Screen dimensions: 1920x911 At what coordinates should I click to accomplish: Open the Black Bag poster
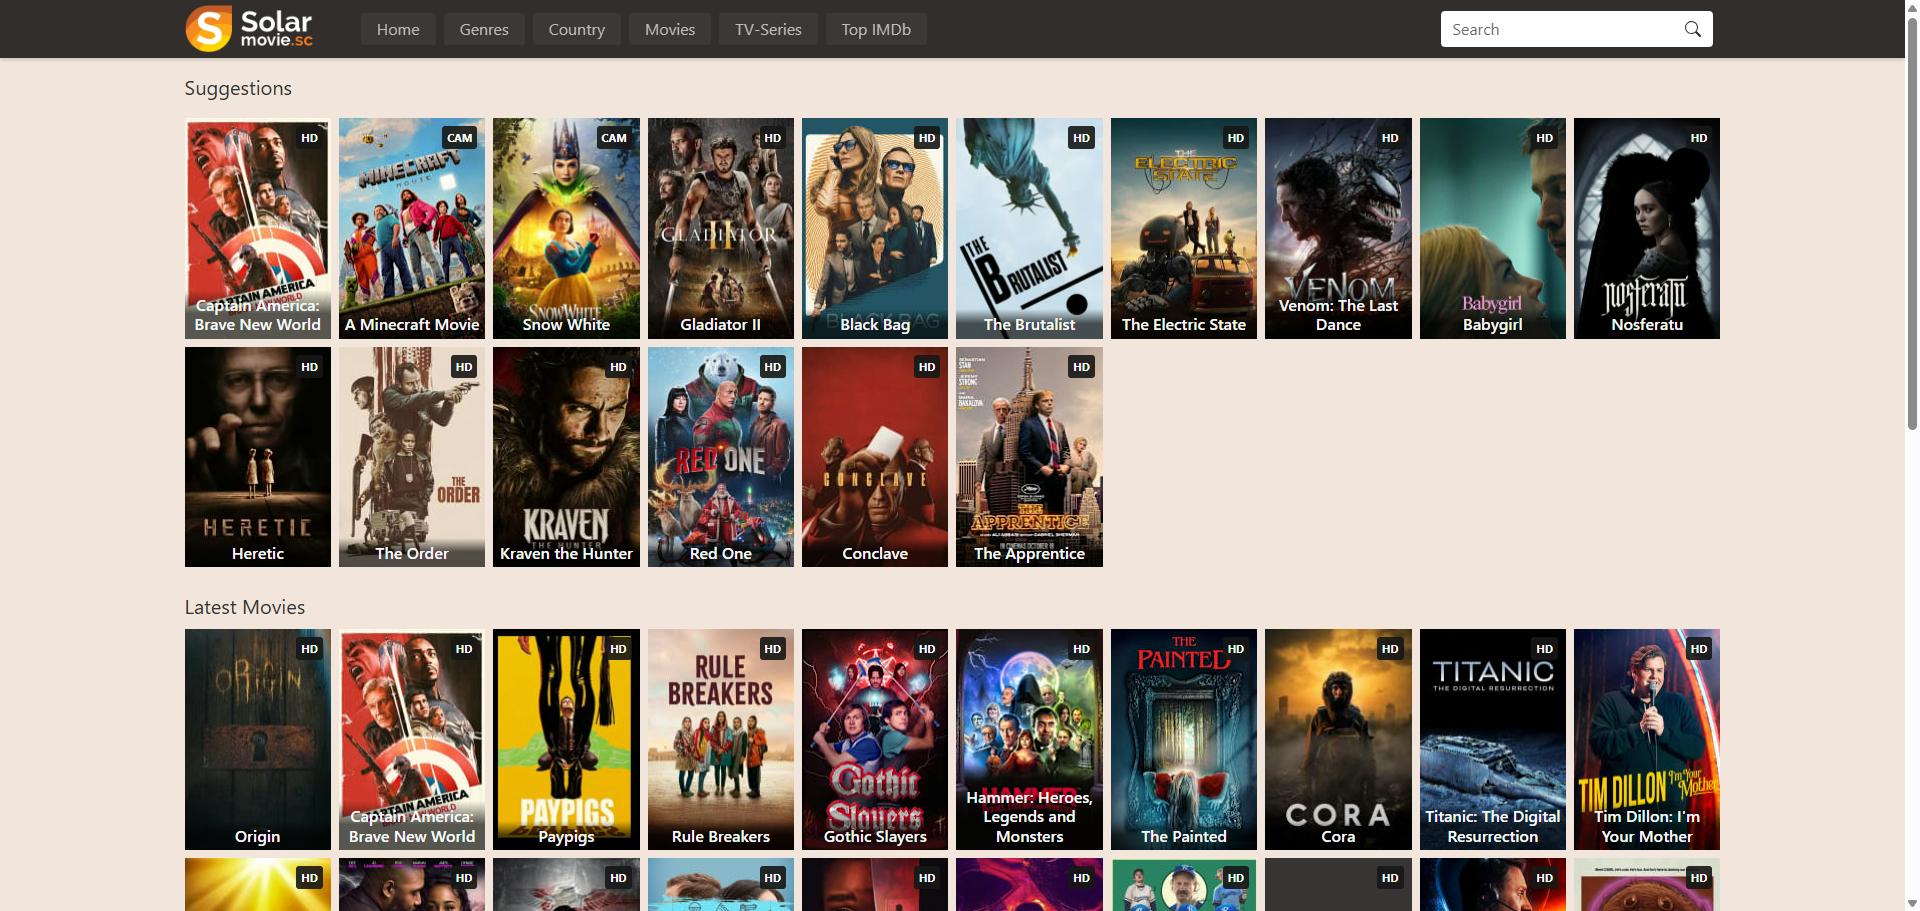[x=875, y=228]
